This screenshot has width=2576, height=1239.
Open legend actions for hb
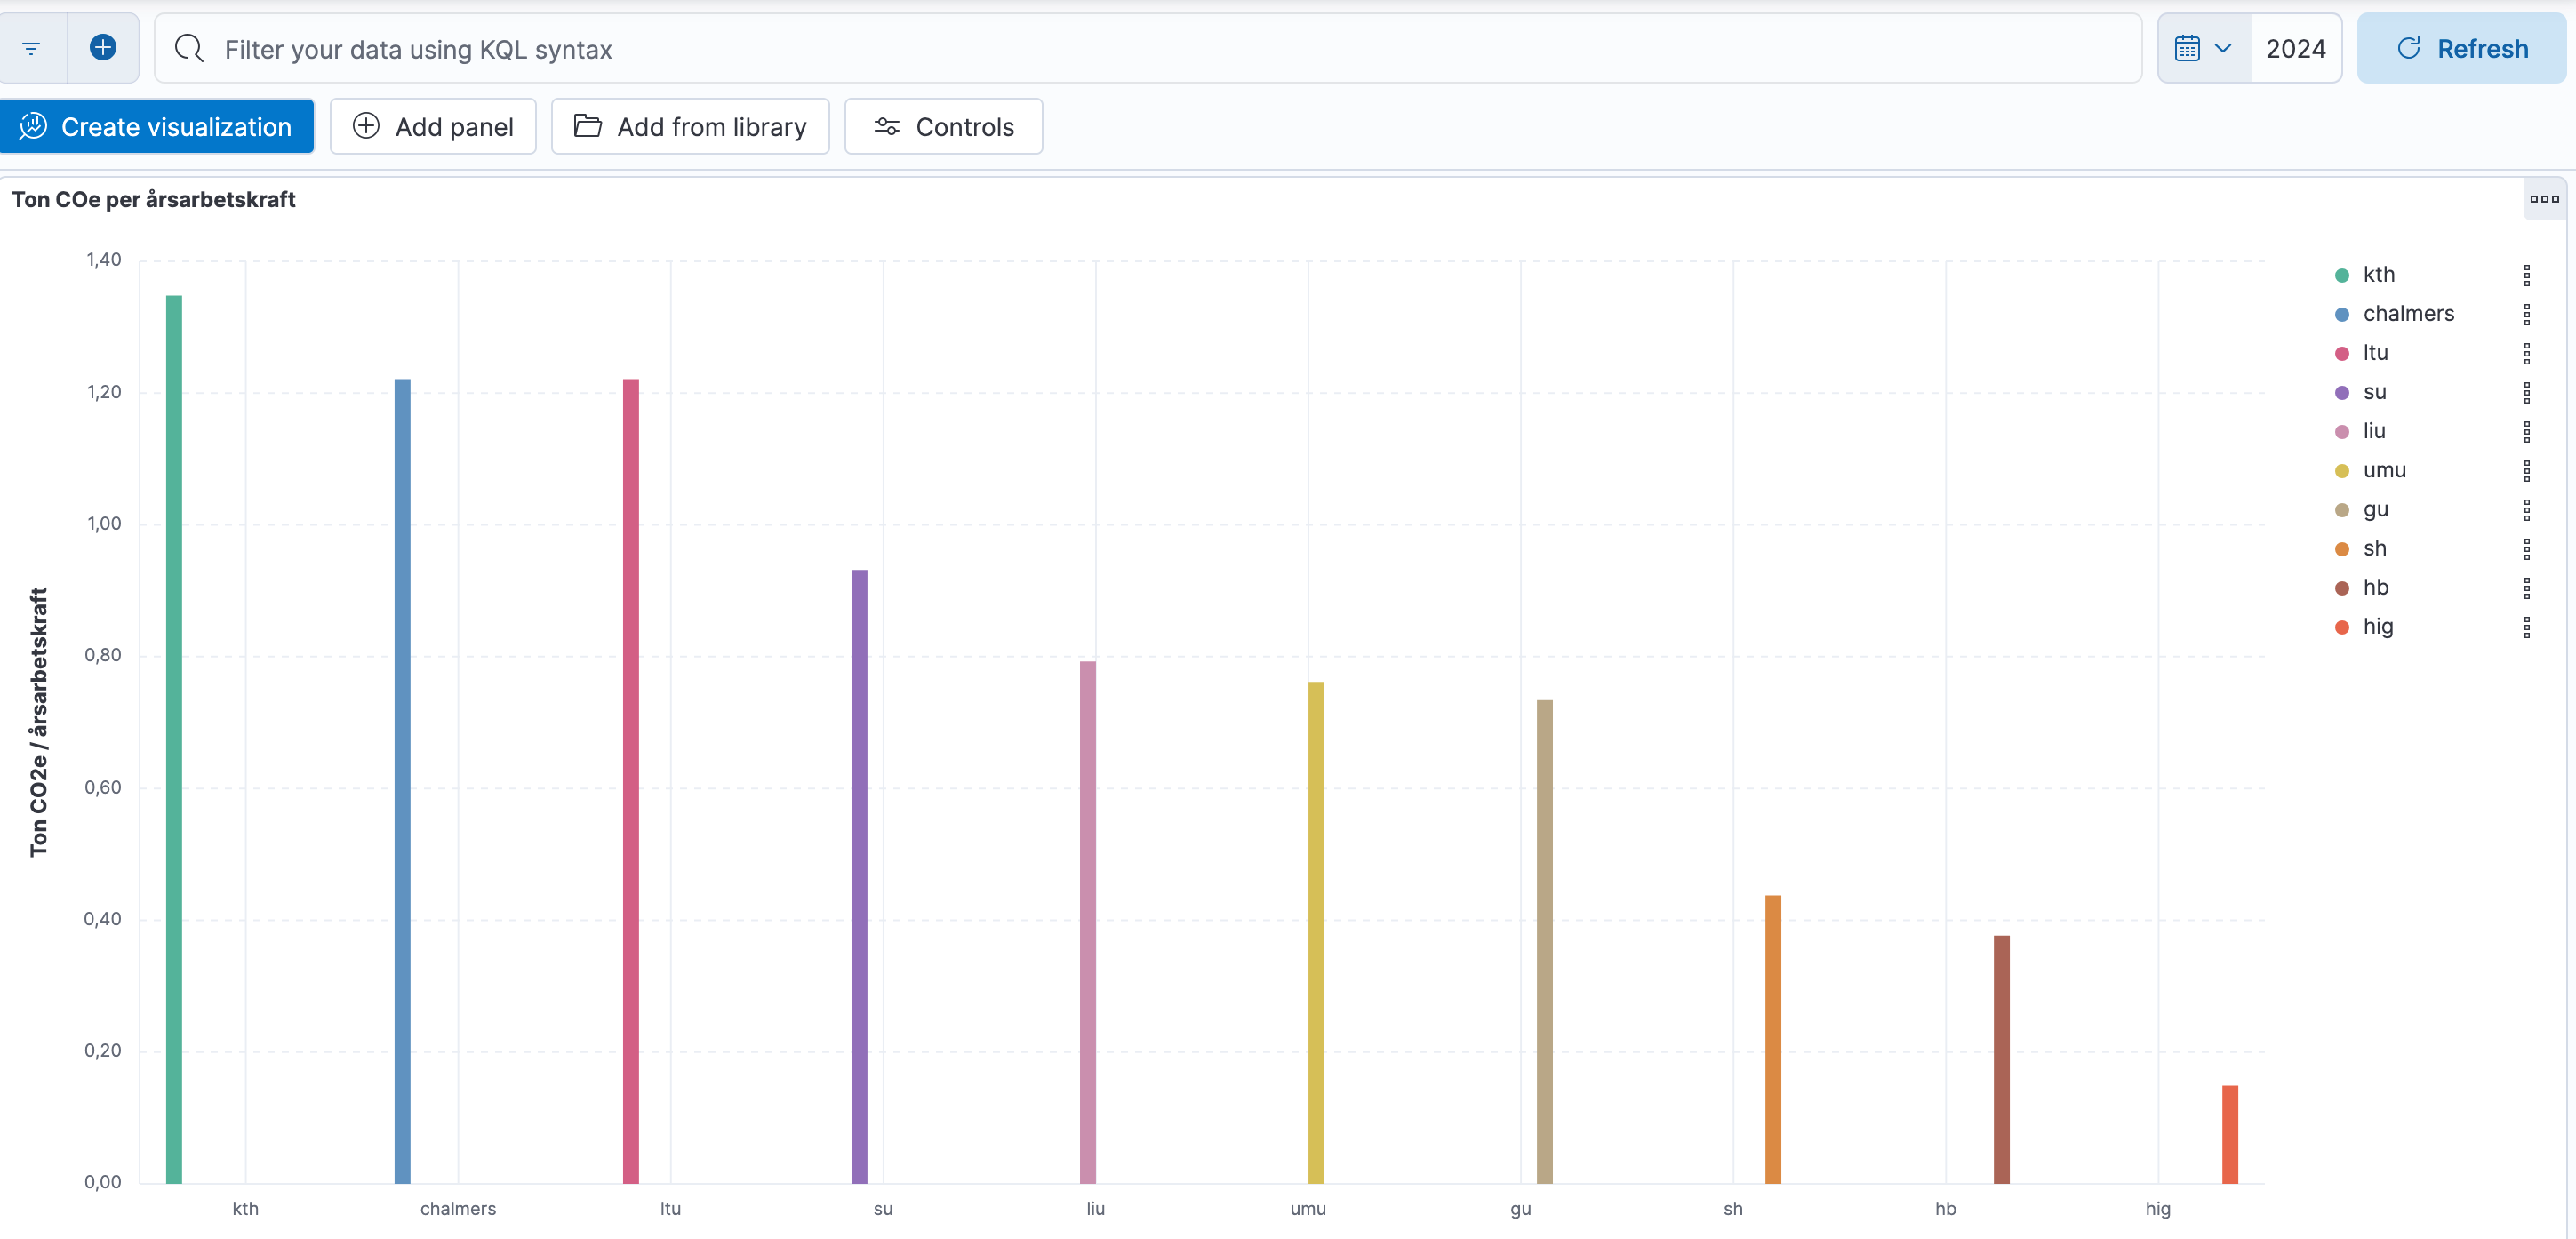(2527, 588)
